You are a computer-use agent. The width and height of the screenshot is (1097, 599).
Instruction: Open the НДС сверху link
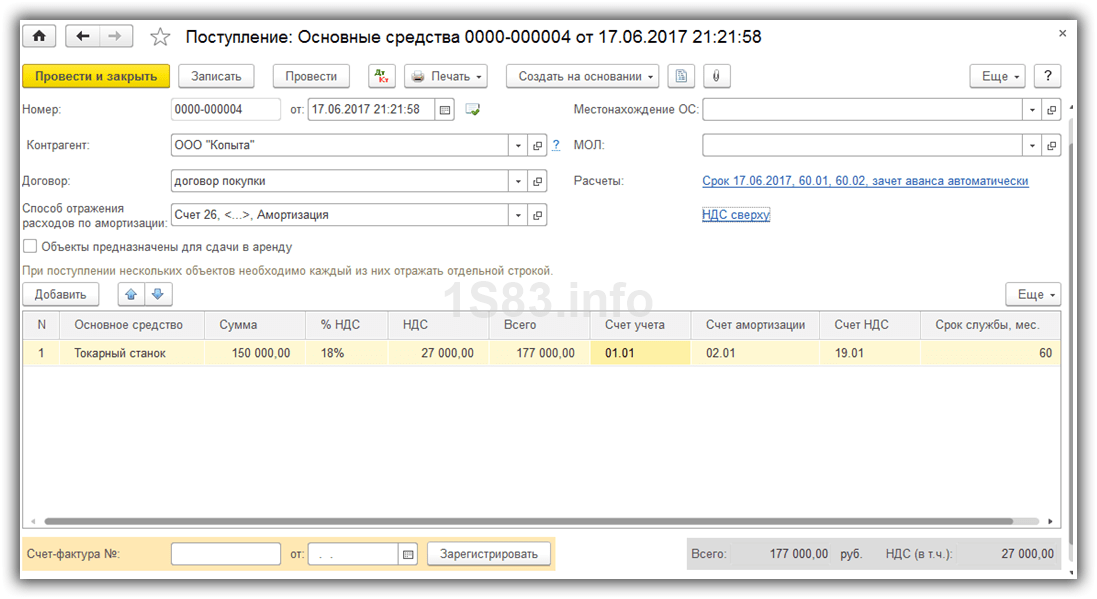click(x=736, y=215)
